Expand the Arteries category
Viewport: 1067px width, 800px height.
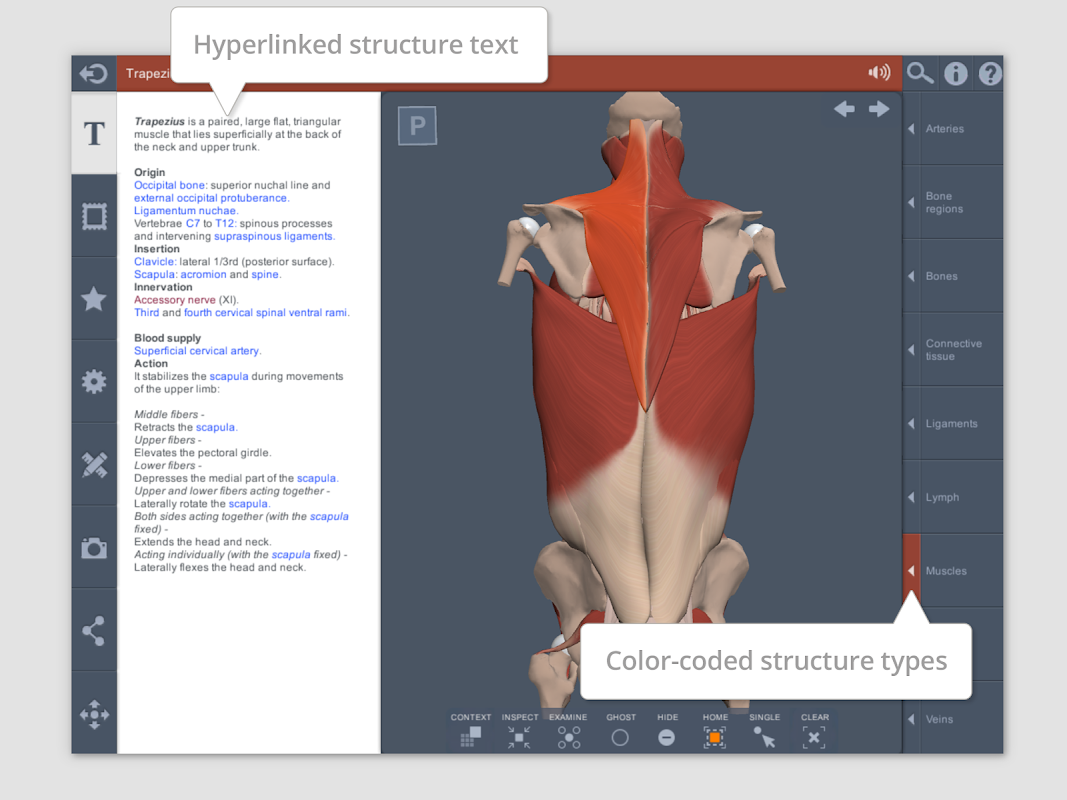953,129
